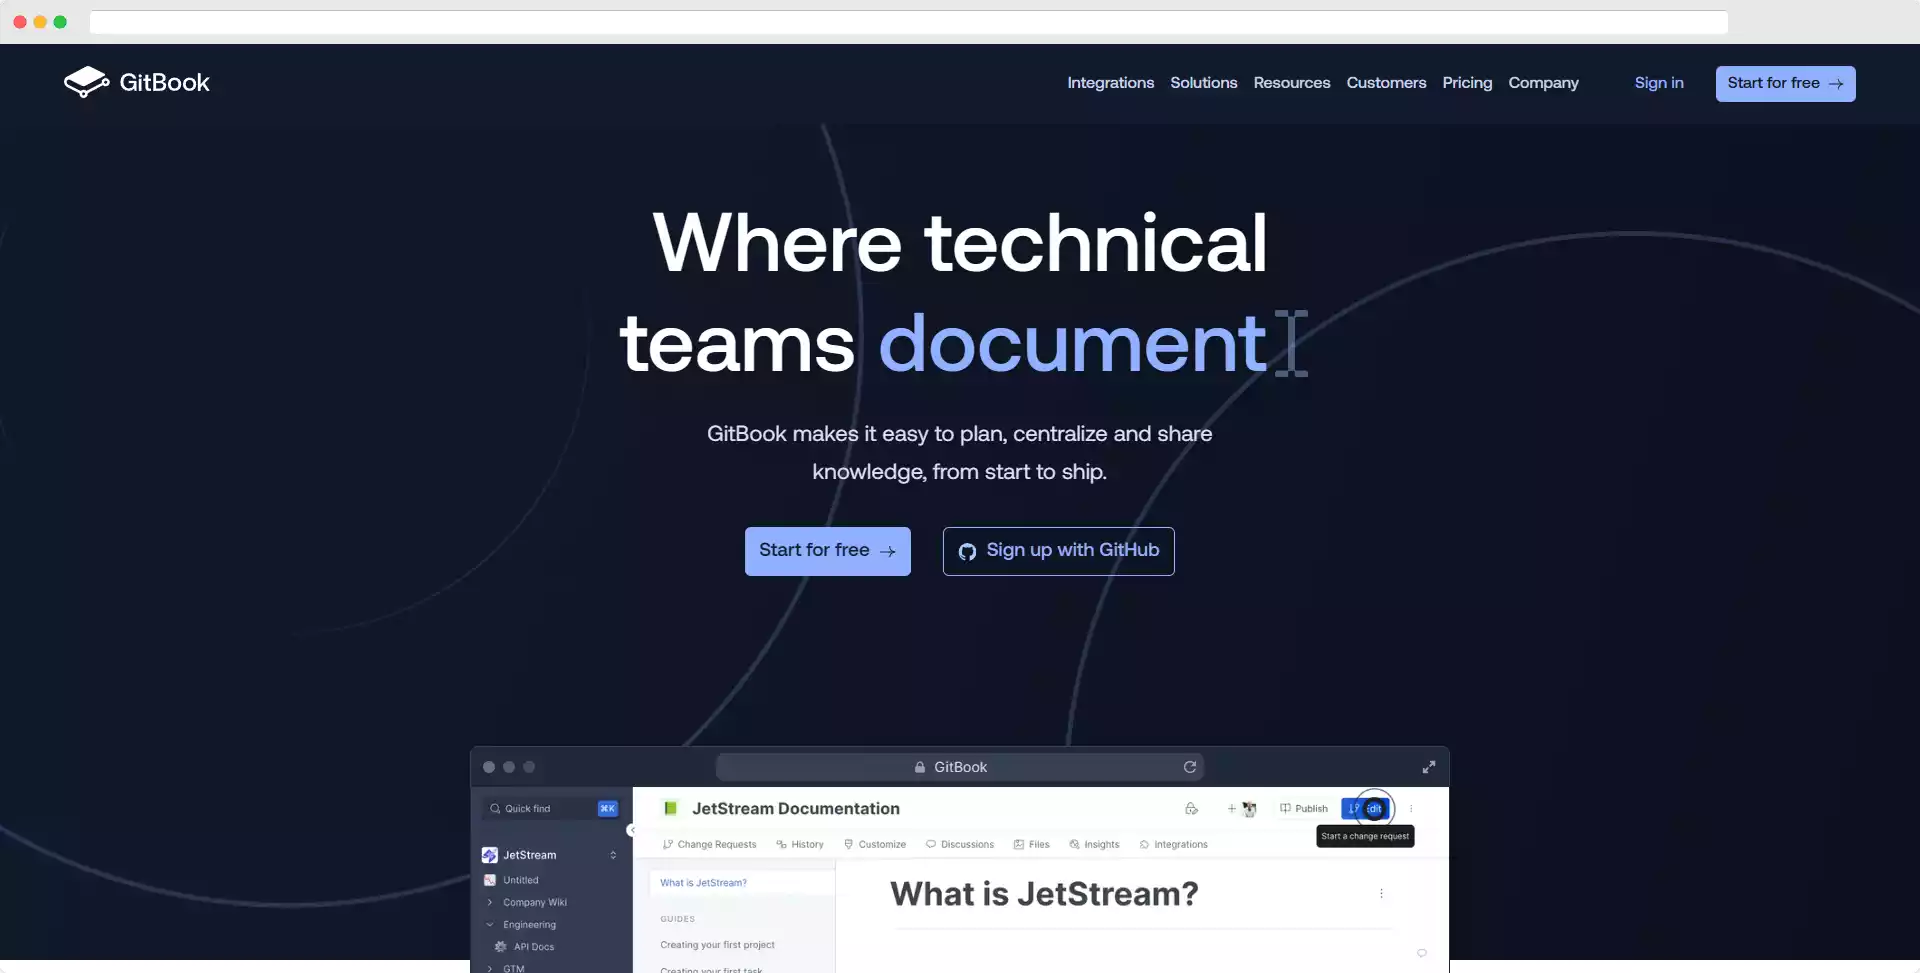Viewport: 1920px width, 973px height.
Task: View the History icon
Action: (780, 844)
